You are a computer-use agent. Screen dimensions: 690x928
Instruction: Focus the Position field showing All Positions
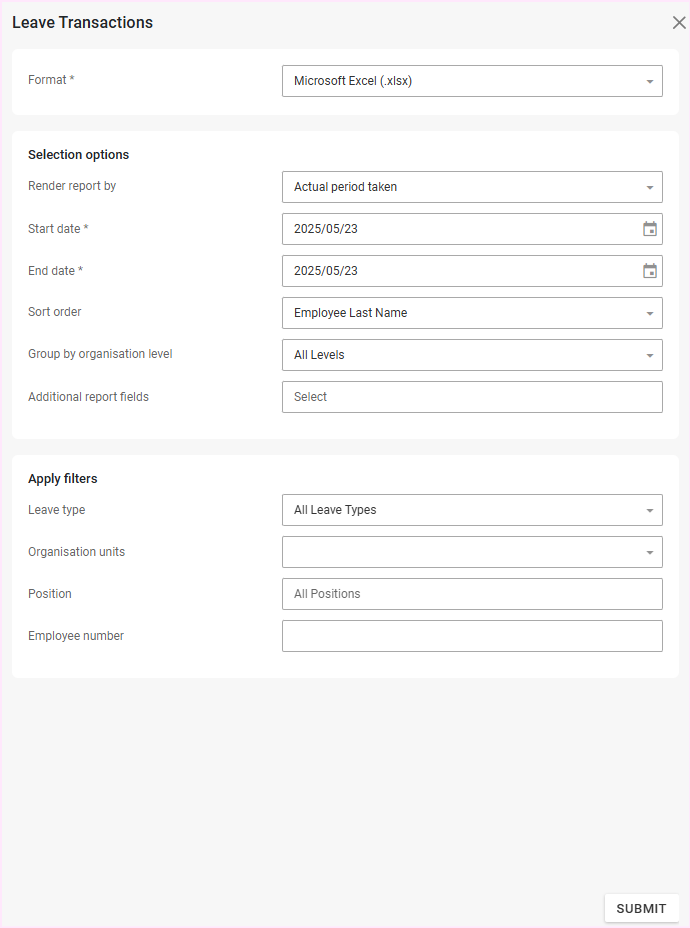click(472, 594)
